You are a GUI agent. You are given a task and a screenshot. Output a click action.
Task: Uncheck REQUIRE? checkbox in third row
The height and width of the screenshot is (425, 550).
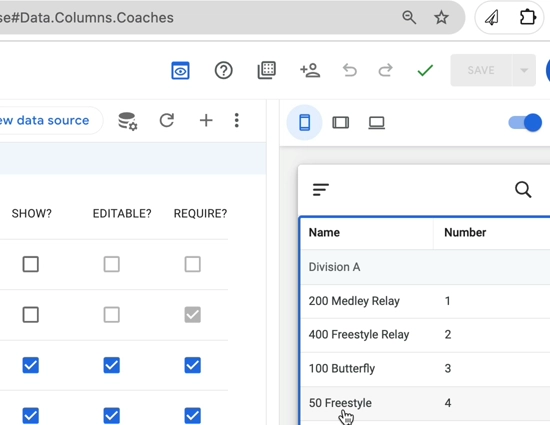(x=193, y=365)
